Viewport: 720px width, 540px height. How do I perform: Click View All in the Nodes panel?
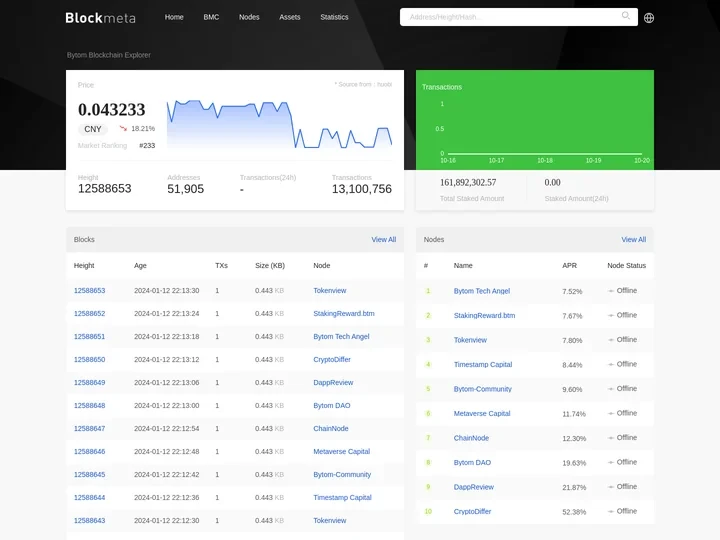634,239
